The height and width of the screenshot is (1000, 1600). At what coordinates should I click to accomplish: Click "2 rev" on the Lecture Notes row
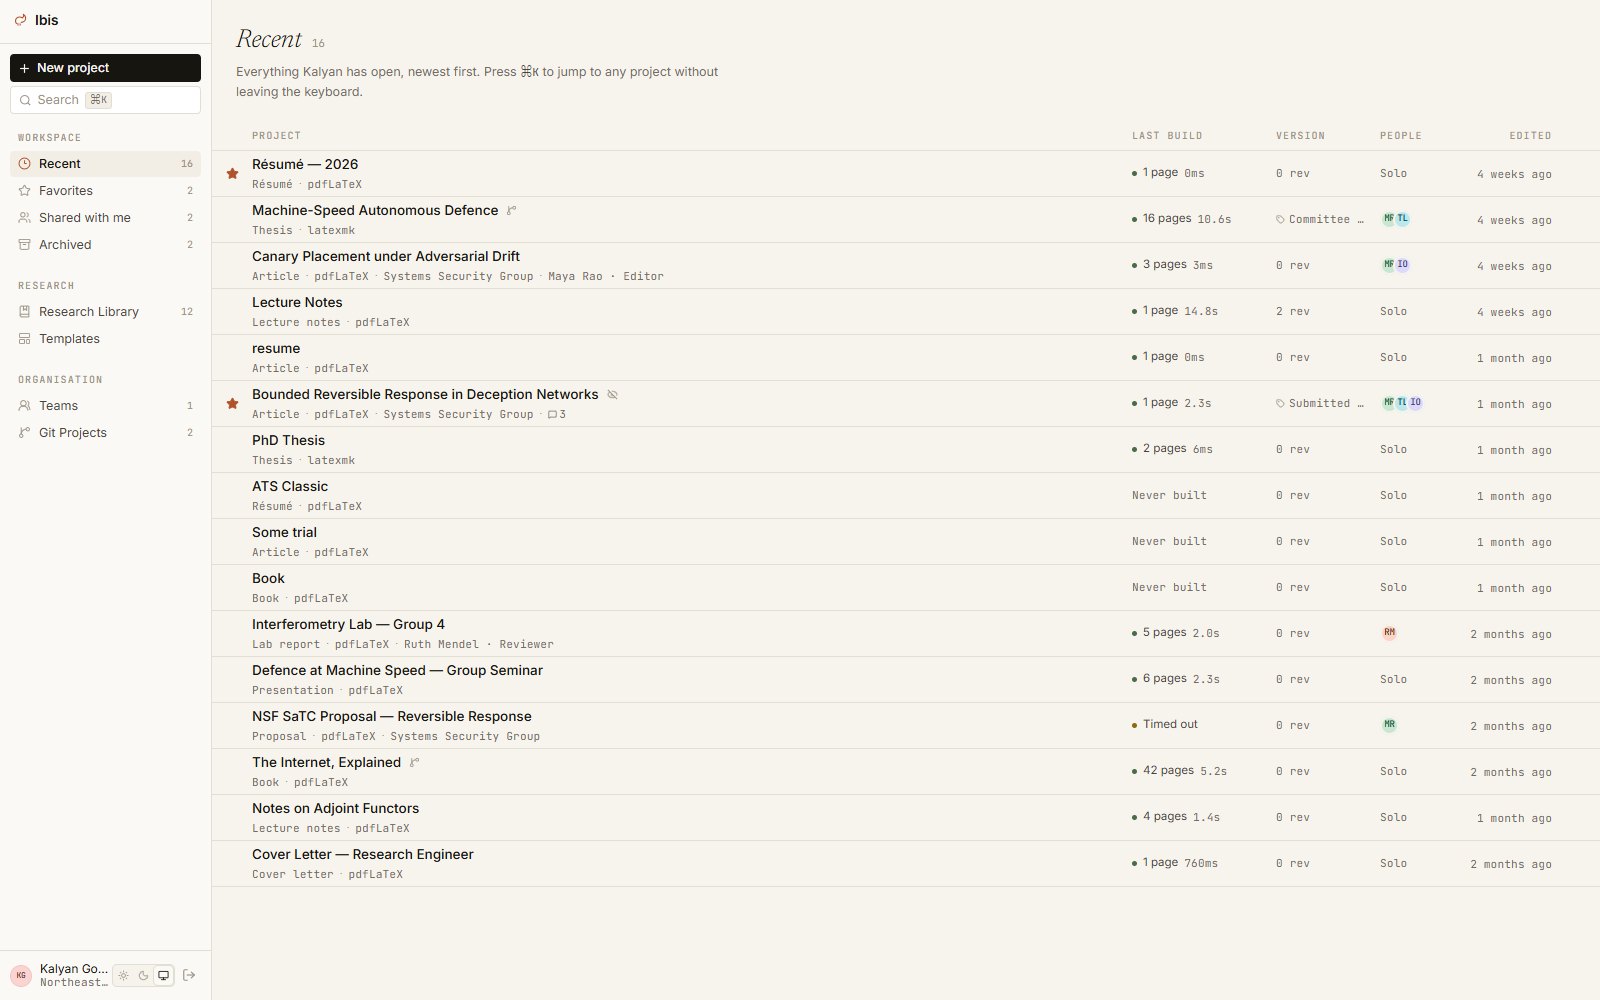point(1293,311)
